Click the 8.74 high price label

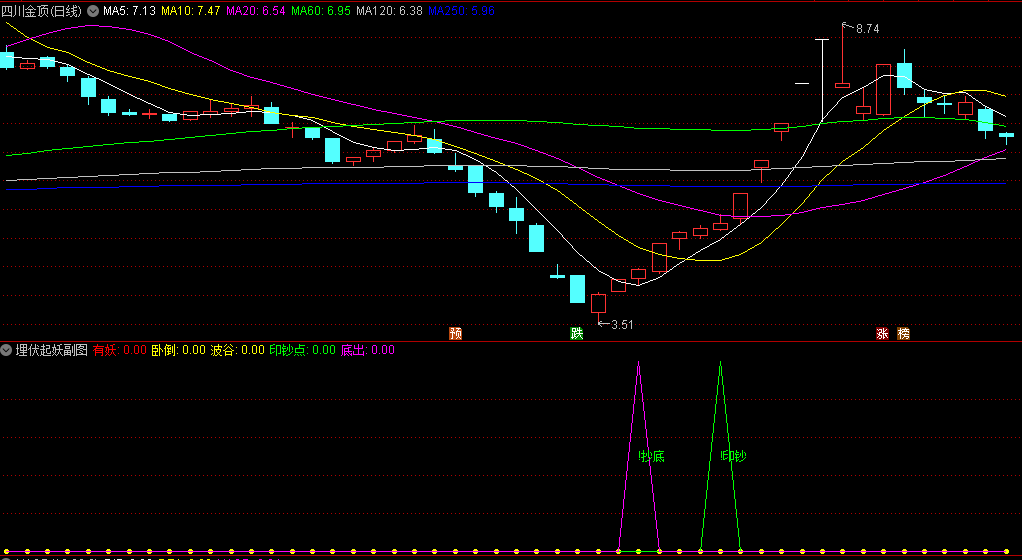[x=868, y=29]
